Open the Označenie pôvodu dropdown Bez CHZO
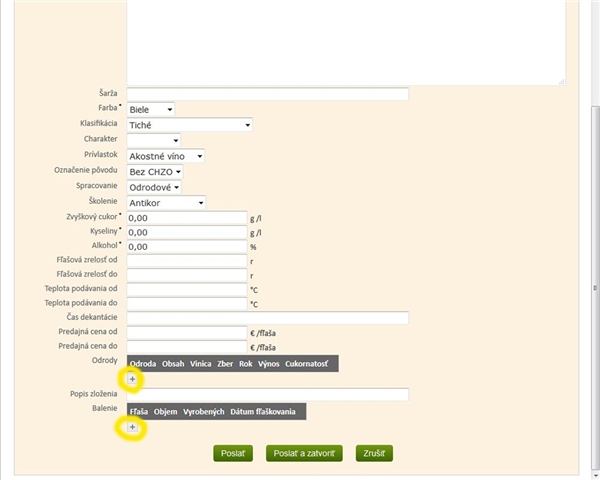Viewport: 600px width, 480px height. point(155,172)
